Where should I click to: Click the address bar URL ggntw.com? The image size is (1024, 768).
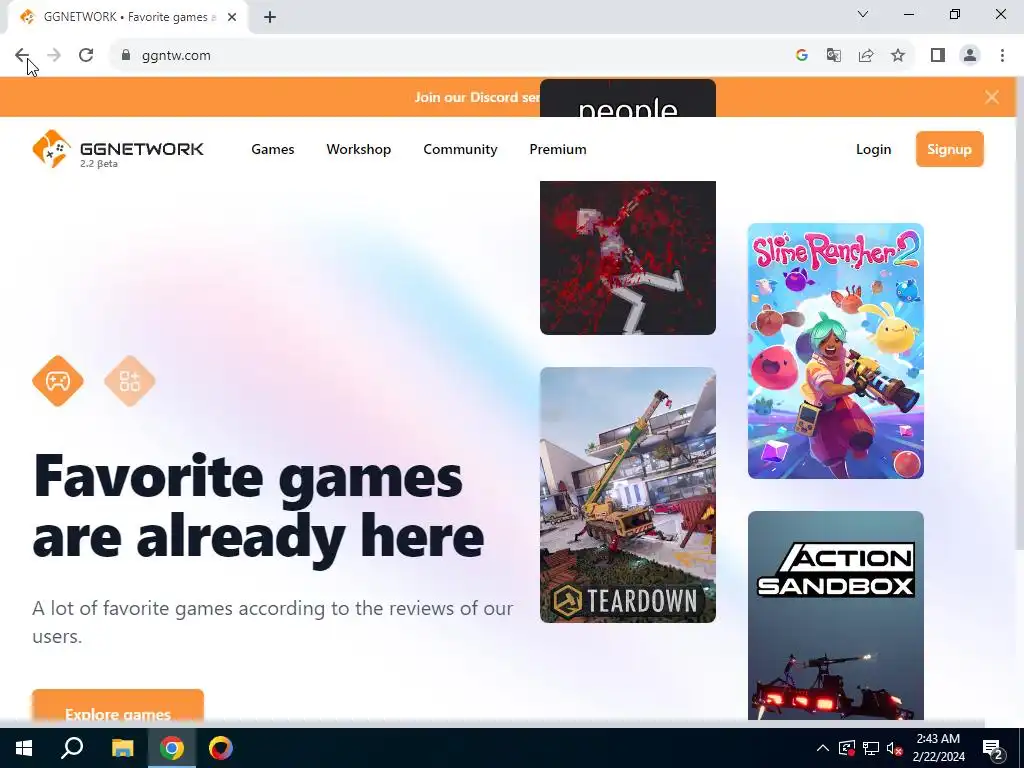(x=176, y=56)
